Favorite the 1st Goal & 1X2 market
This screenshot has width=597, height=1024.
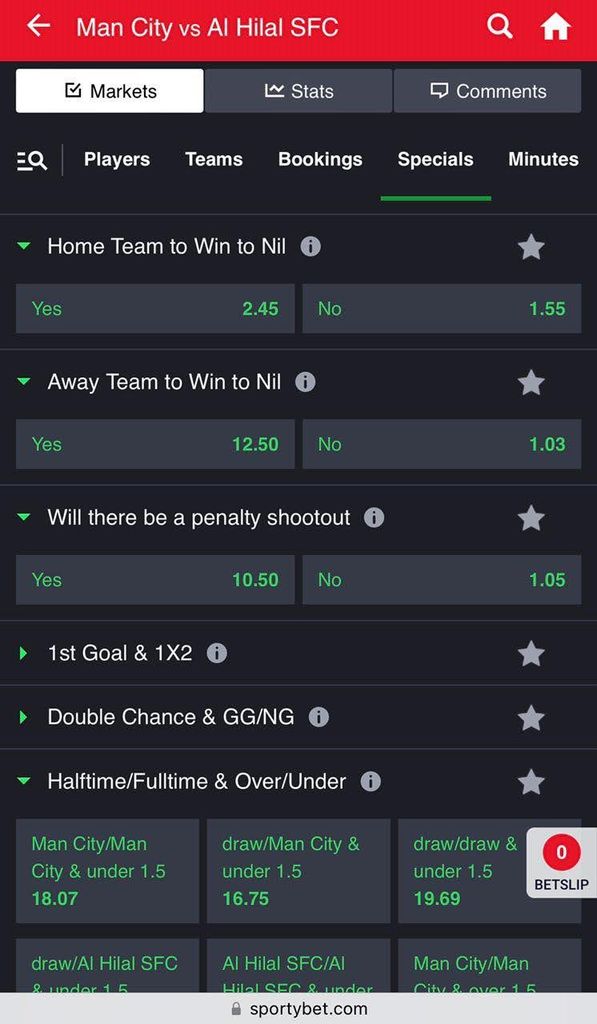point(531,654)
